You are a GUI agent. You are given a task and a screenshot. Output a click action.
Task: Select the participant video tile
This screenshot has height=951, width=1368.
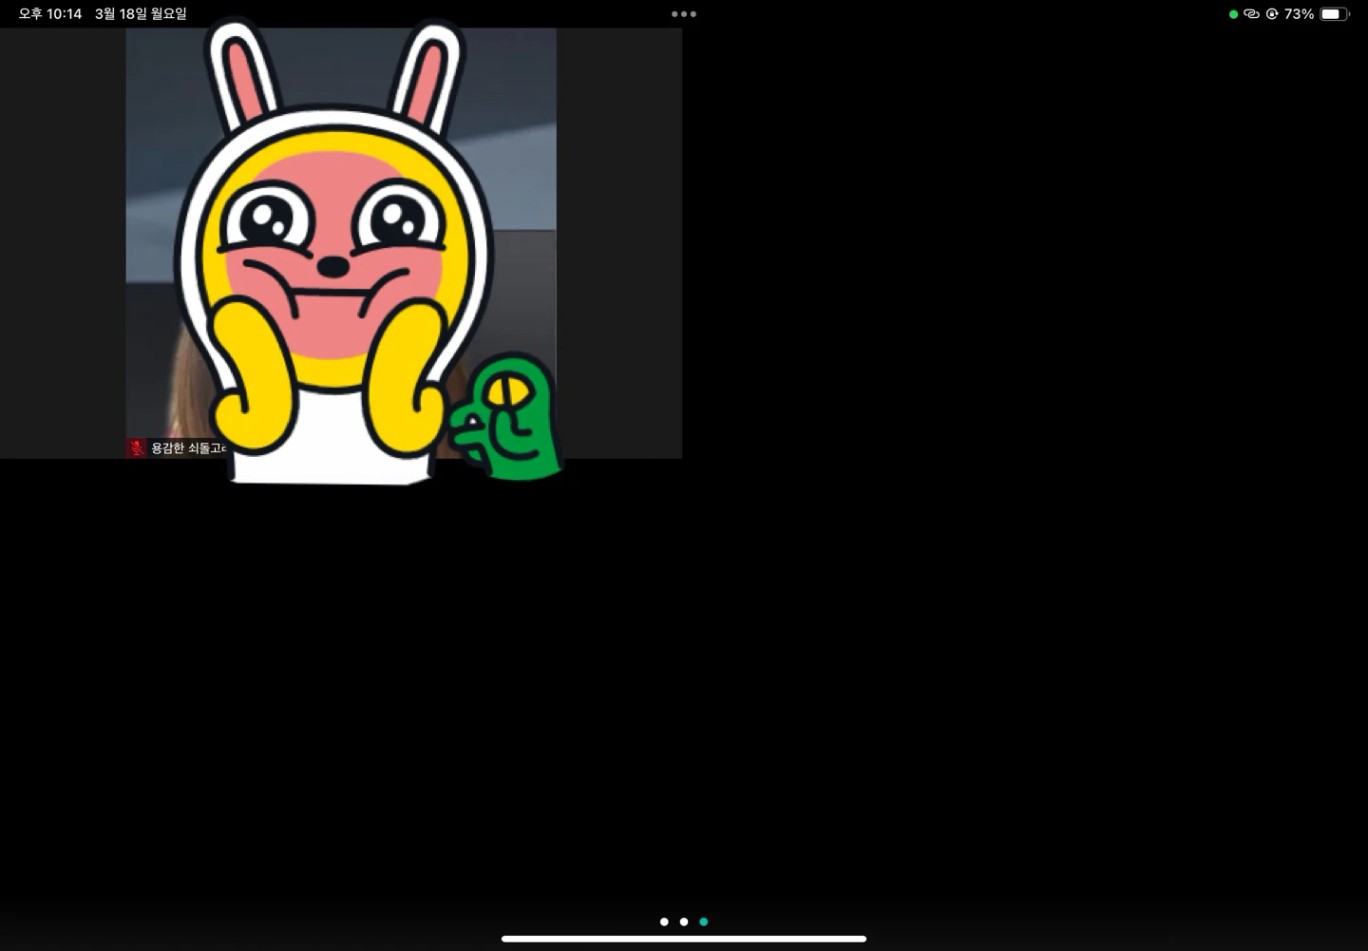pos(341,243)
